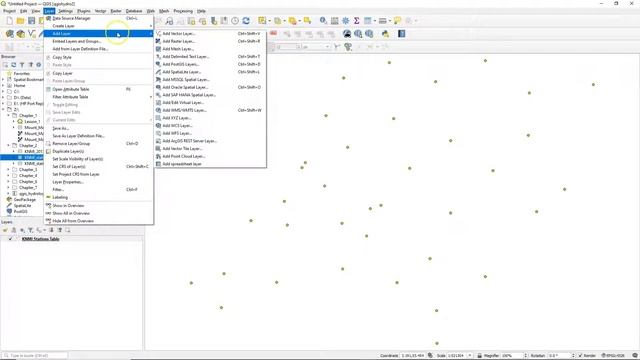Open the Processing menu

click(183, 11)
